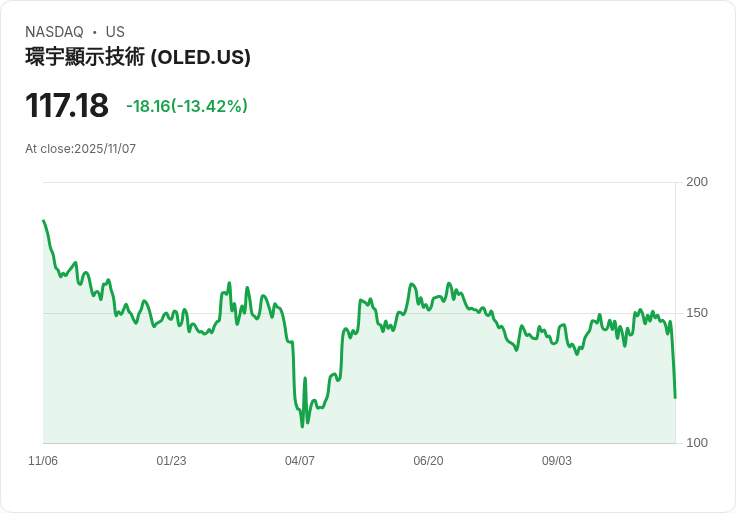Click the -13.42% percentage change
The image size is (736, 513).
211,106
